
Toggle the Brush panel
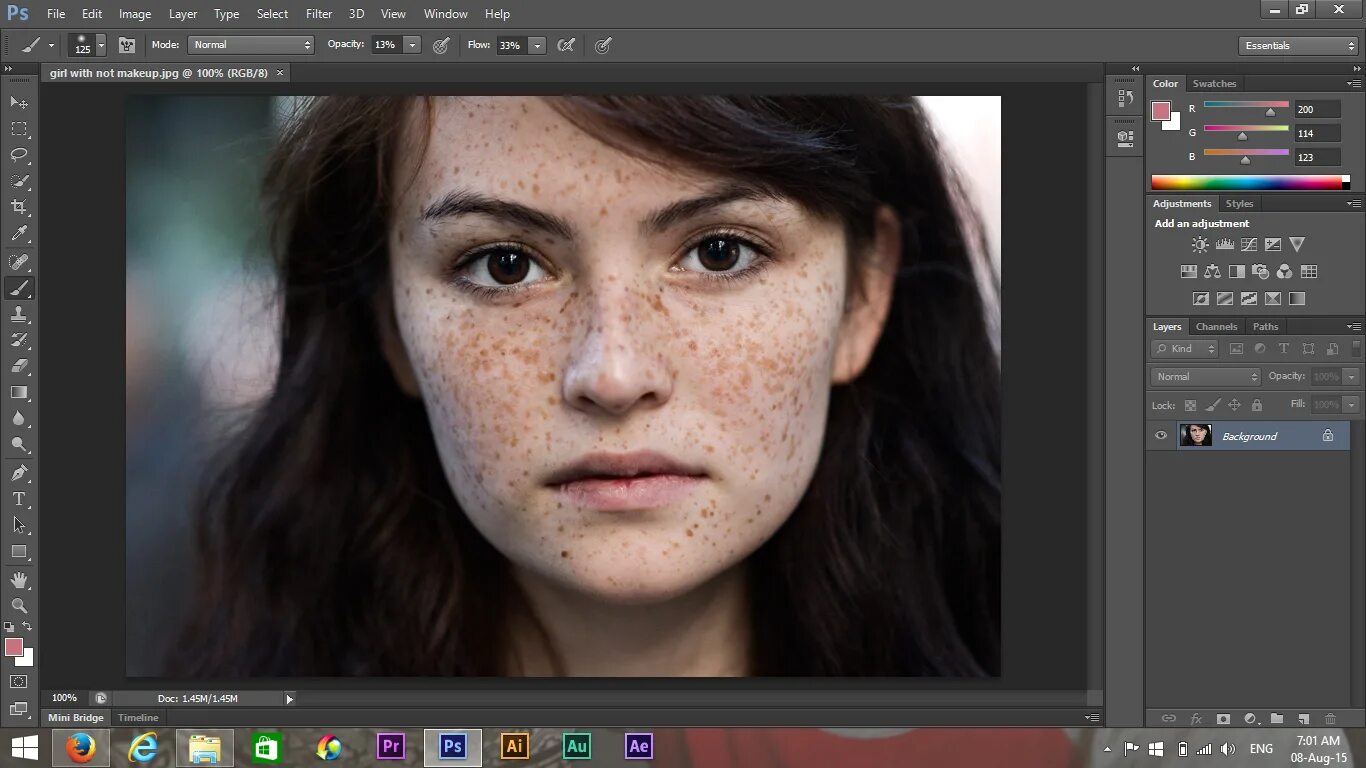point(127,45)
